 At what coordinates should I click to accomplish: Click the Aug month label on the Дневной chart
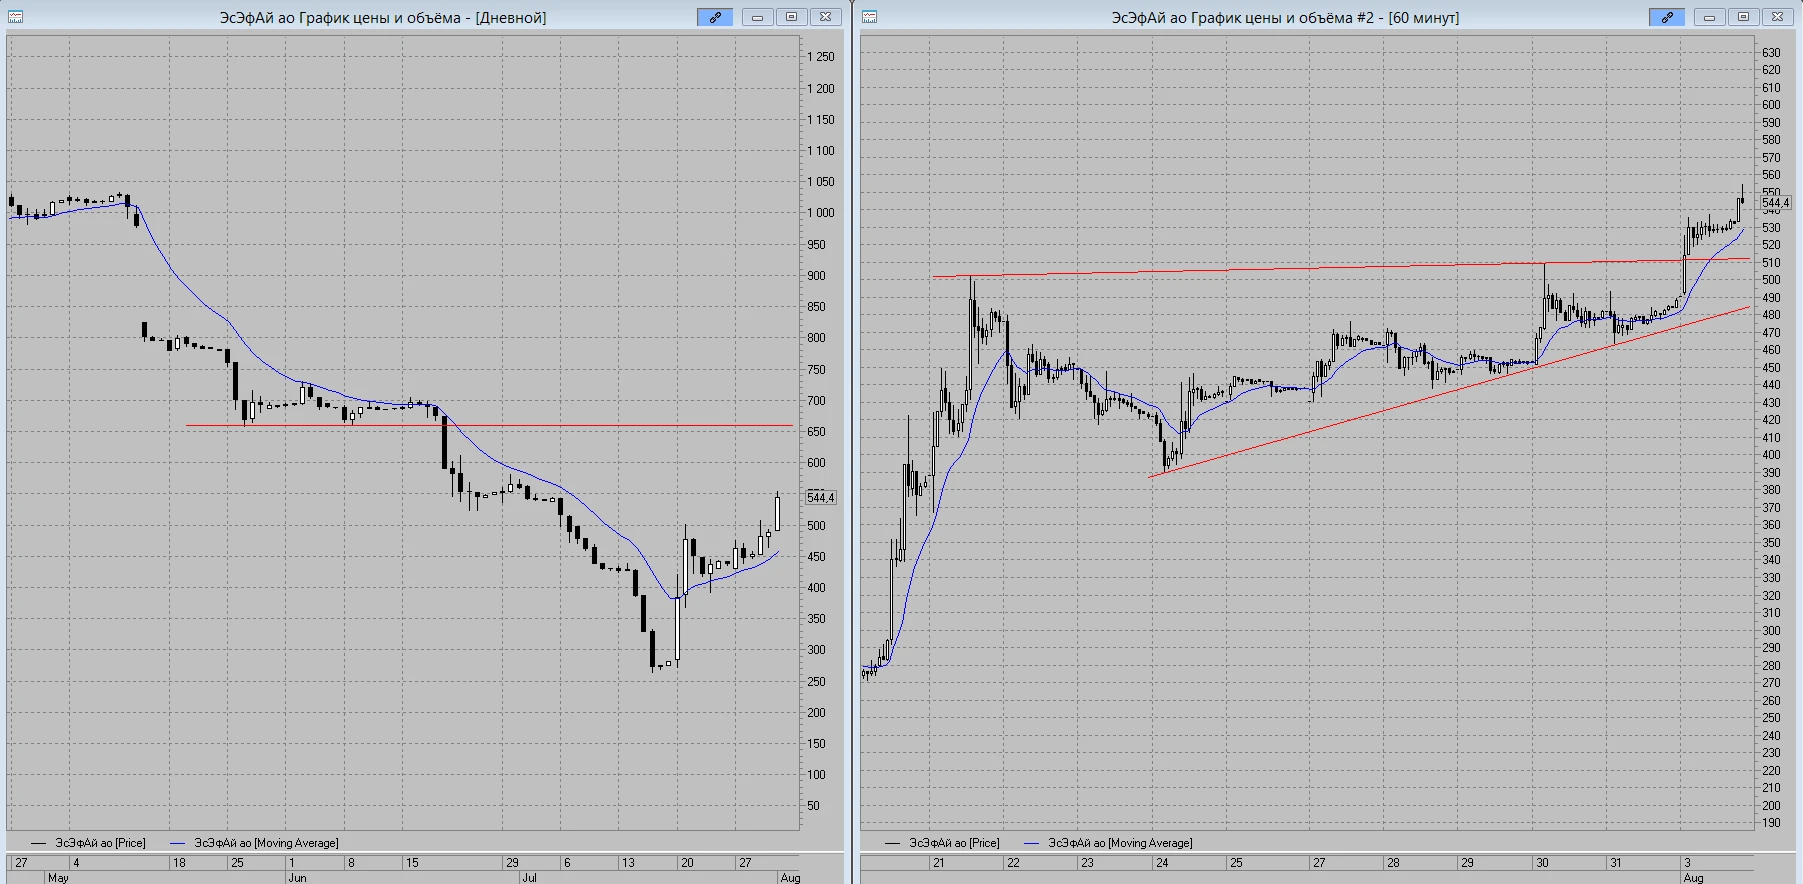(790, 878)
